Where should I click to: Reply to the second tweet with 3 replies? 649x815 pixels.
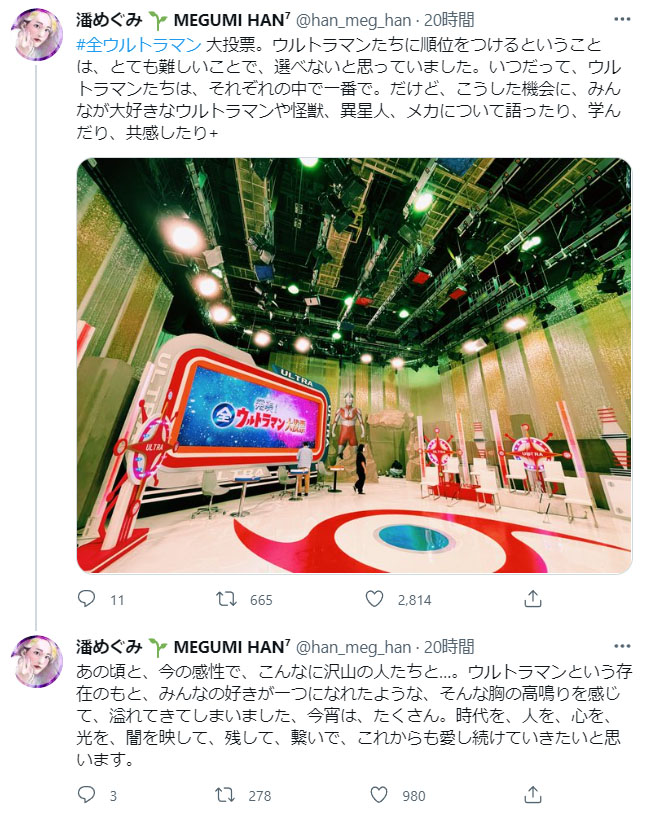86,795
